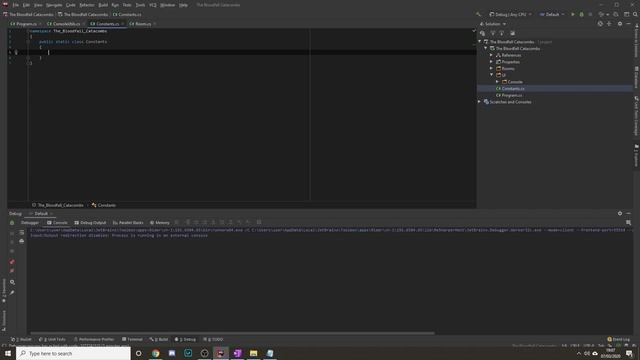
Task: Switch to Debug Output tab
Action: click(90, 223)
